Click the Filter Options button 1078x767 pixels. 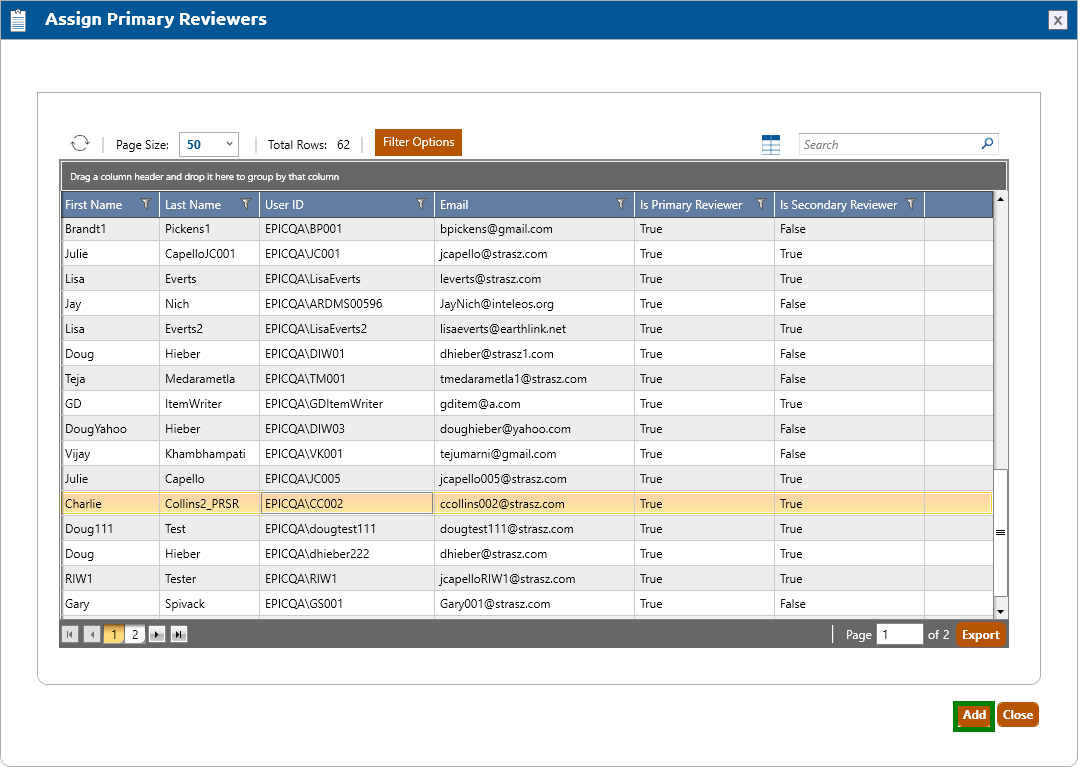click(x=418, y=142)
